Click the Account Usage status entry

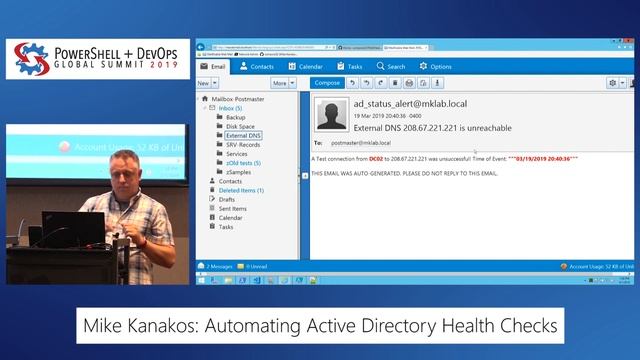click(597, 267)
